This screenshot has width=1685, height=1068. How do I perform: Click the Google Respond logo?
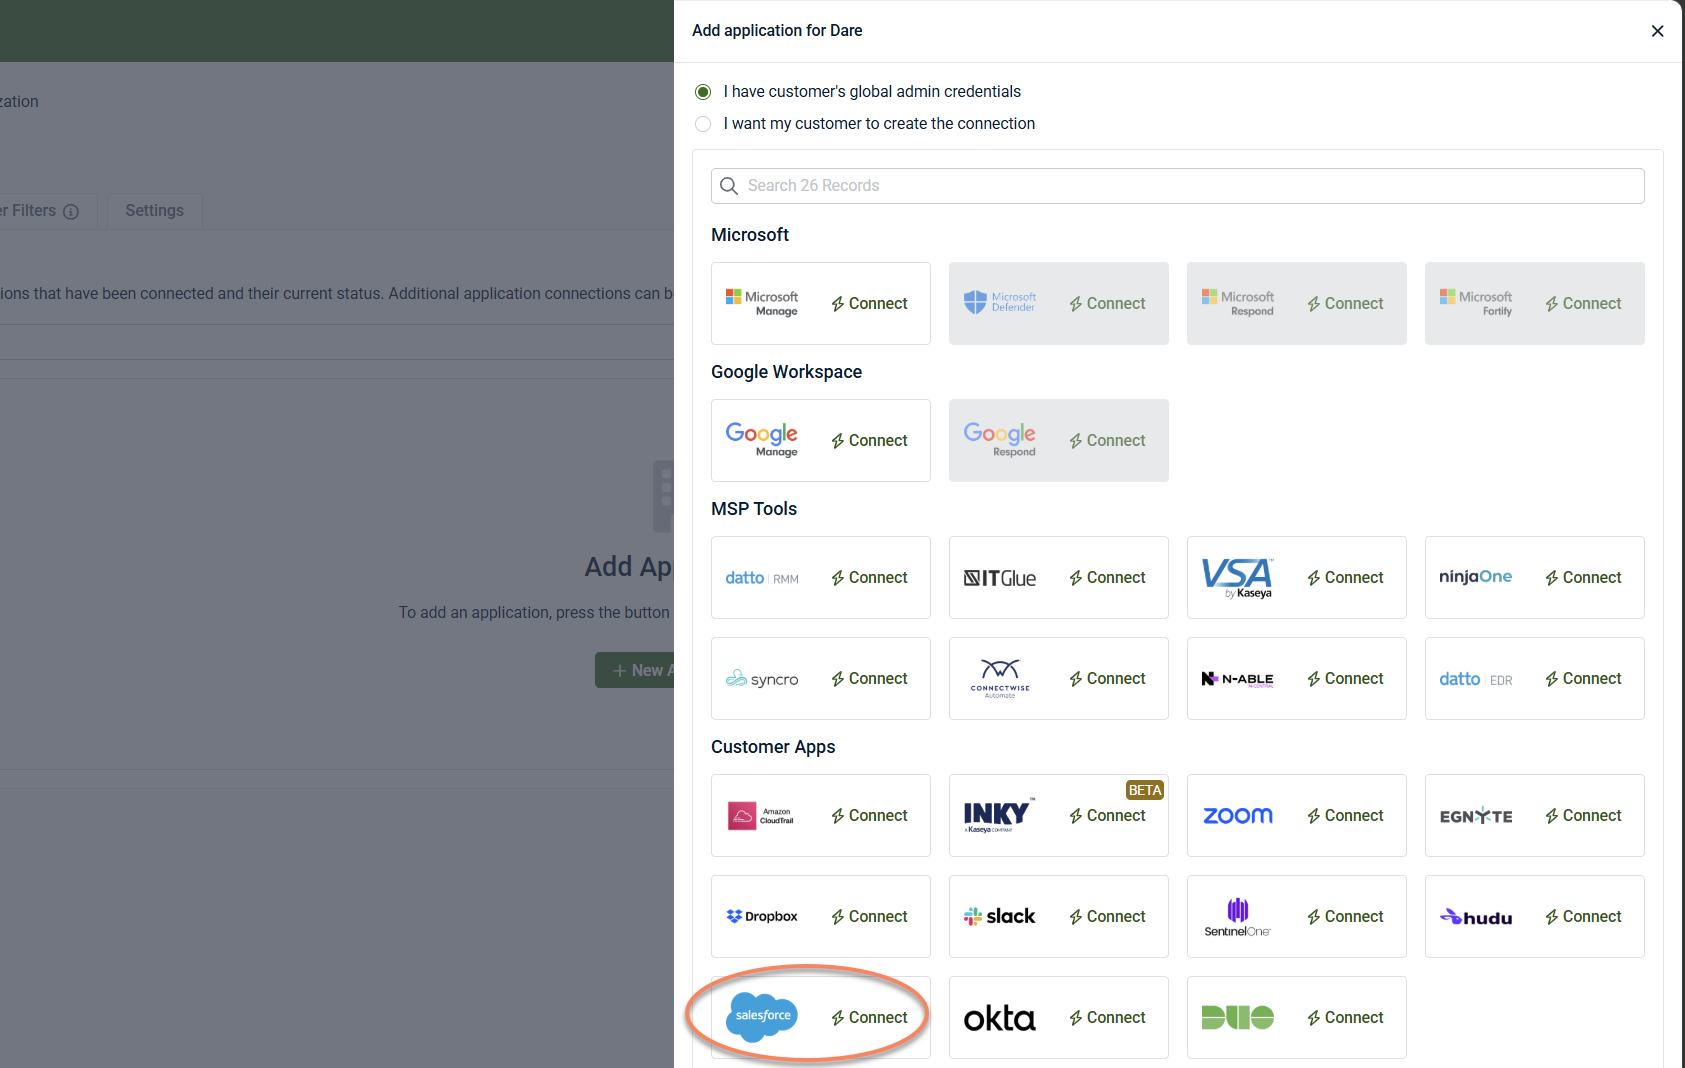click(x=1000, y=440)
